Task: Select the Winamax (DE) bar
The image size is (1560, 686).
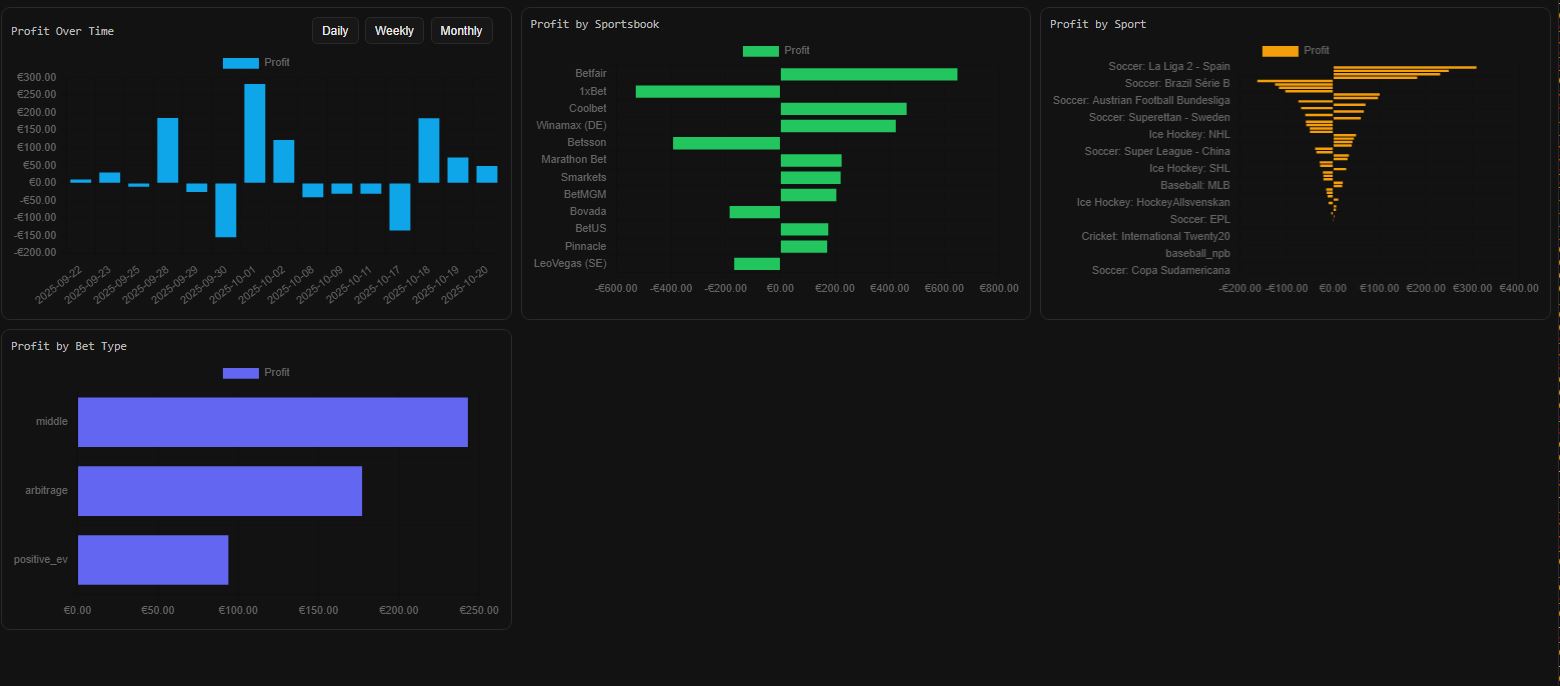Action: coord(837,126)
